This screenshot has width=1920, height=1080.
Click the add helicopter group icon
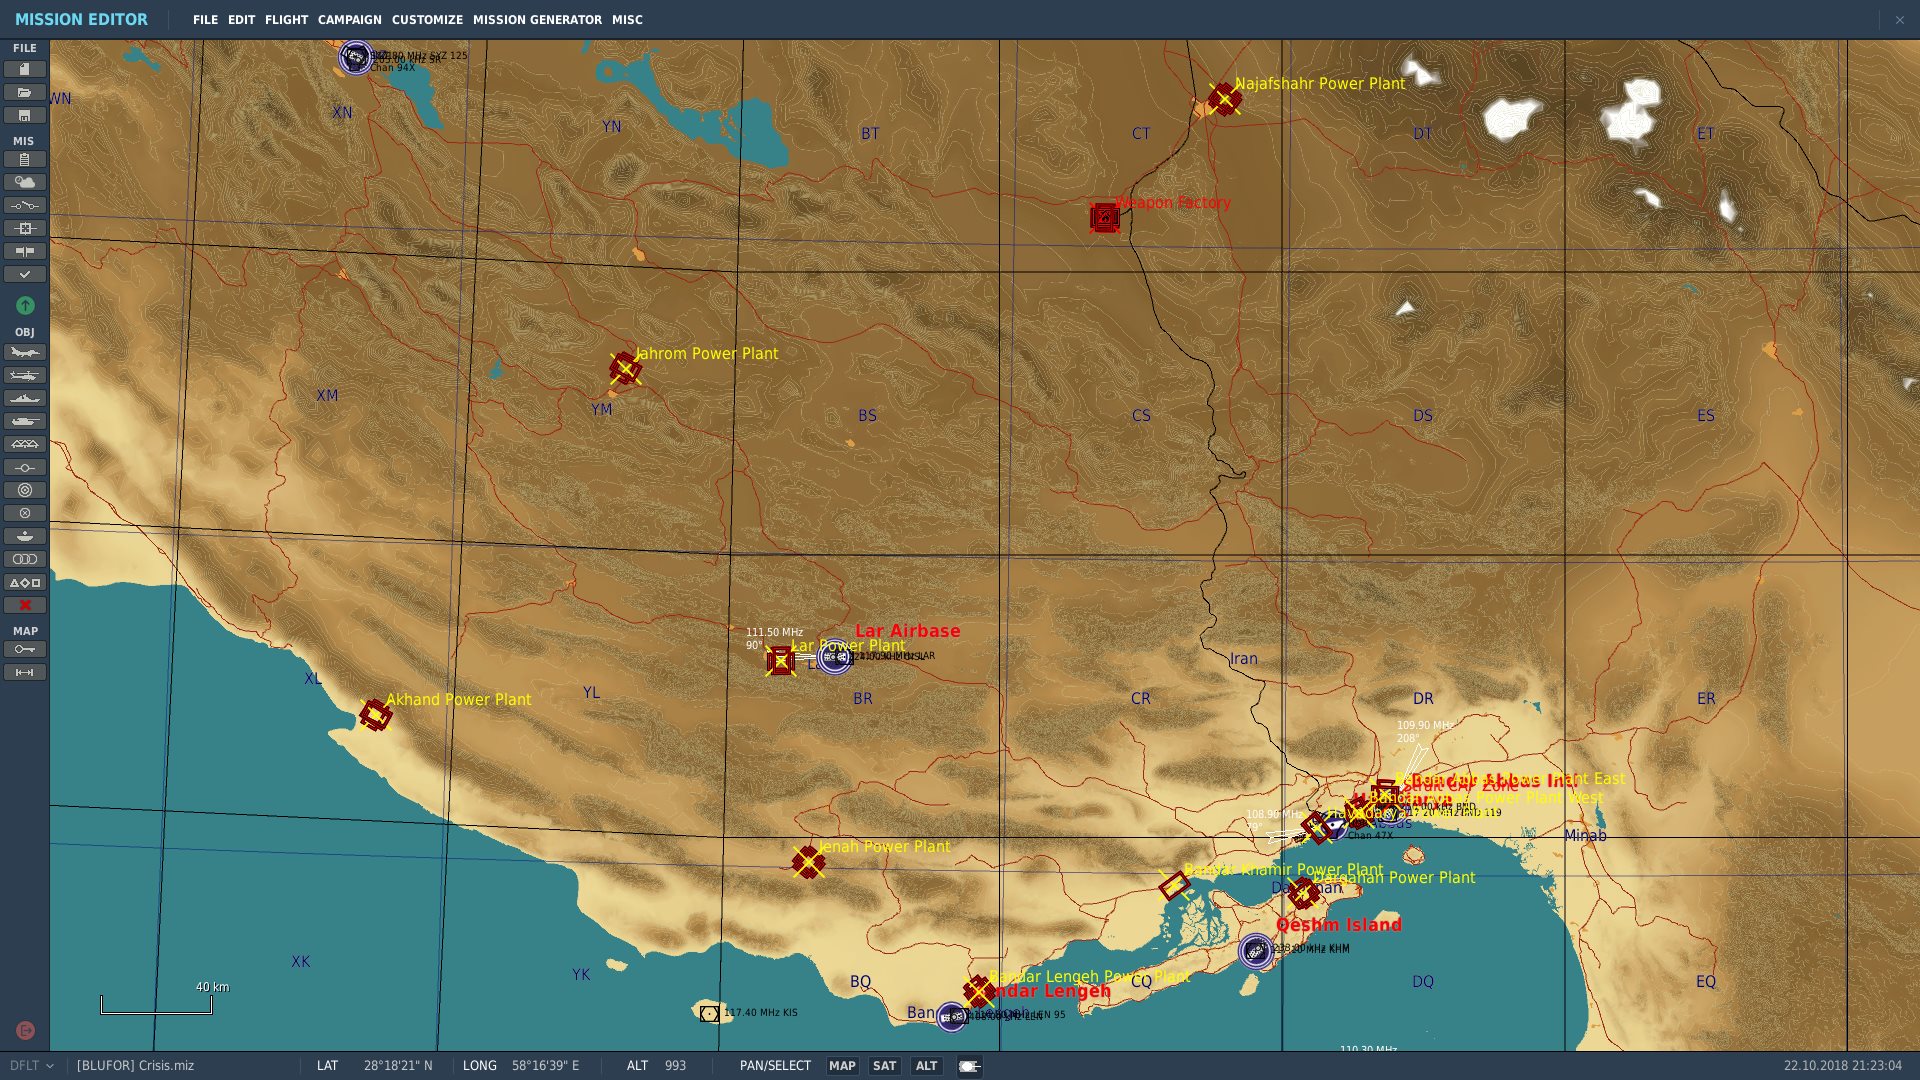[25, 375]
